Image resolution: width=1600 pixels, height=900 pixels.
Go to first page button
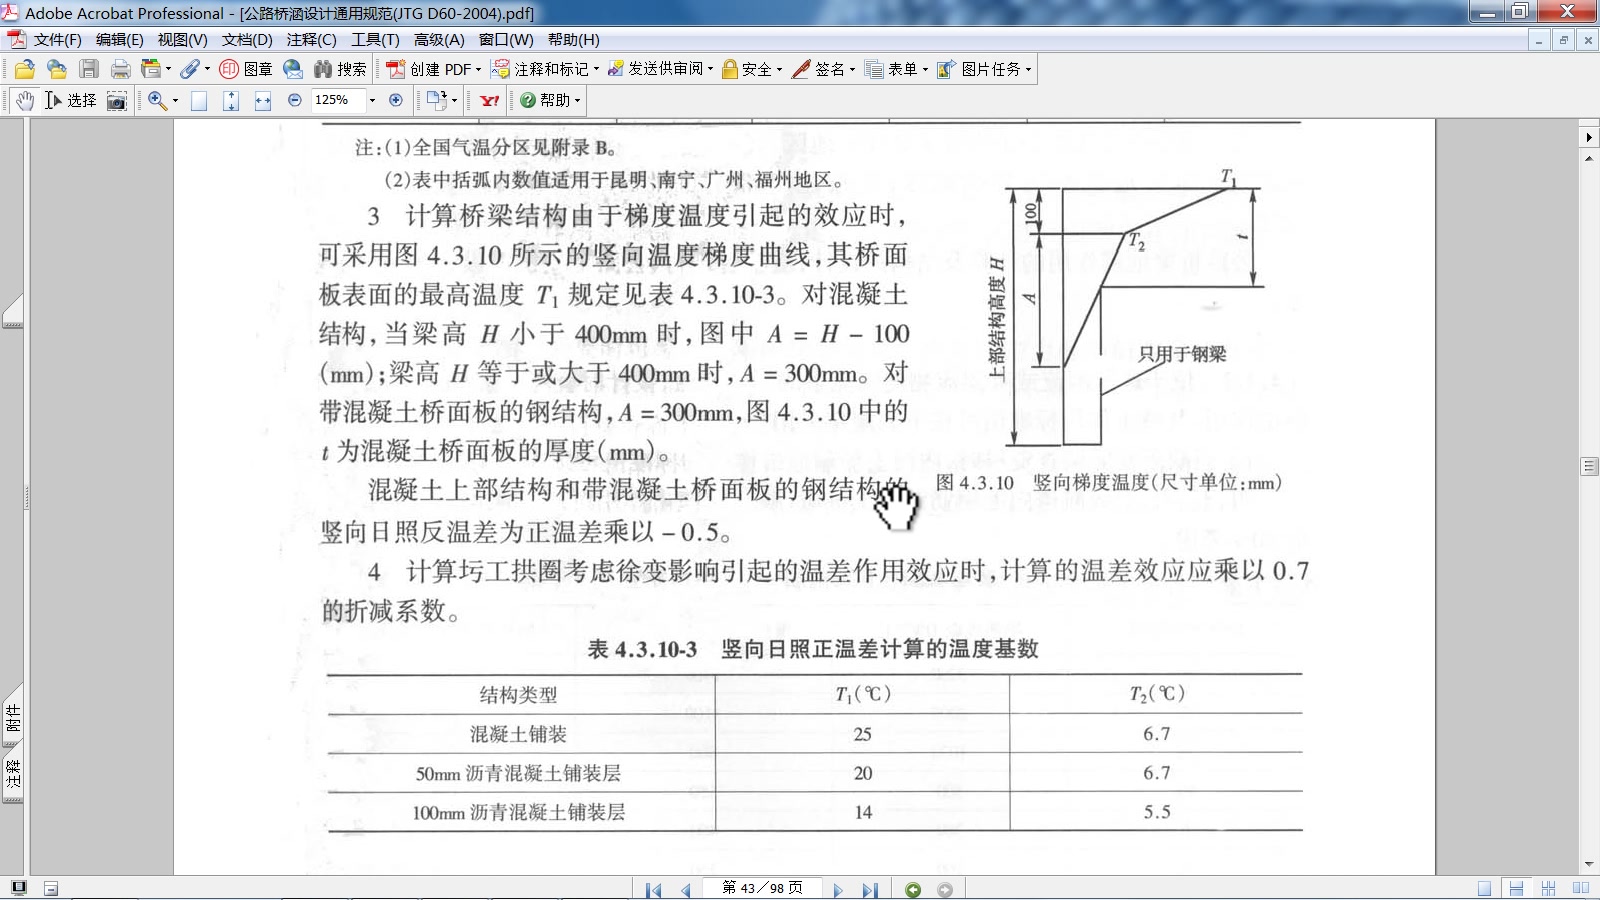(x=653, y=889)
